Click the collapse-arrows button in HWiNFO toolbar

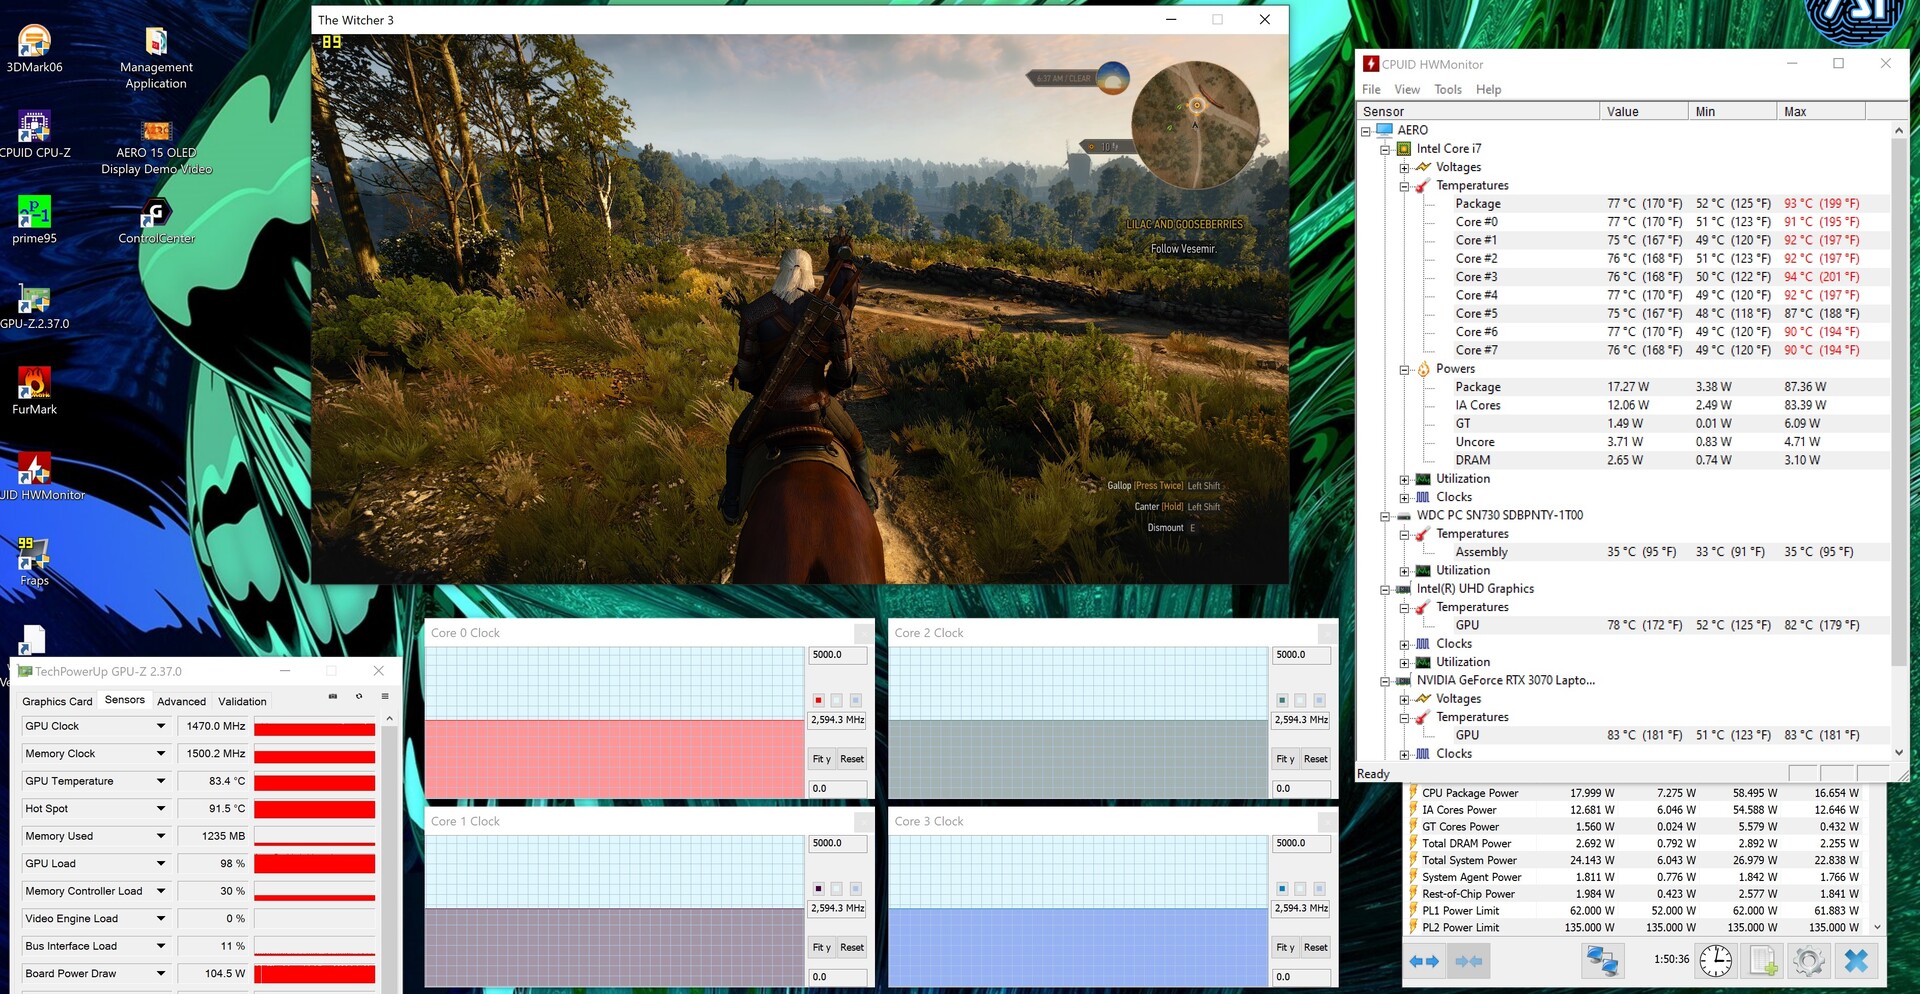(x=1469, y=961)
